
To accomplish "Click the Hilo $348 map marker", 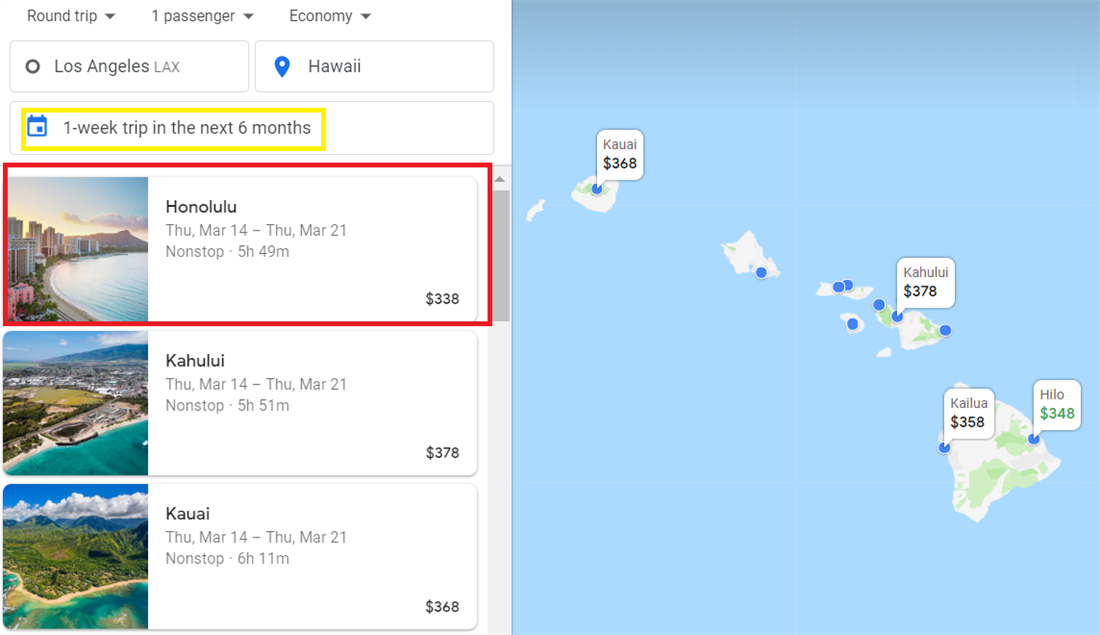I will [1056, 405].
